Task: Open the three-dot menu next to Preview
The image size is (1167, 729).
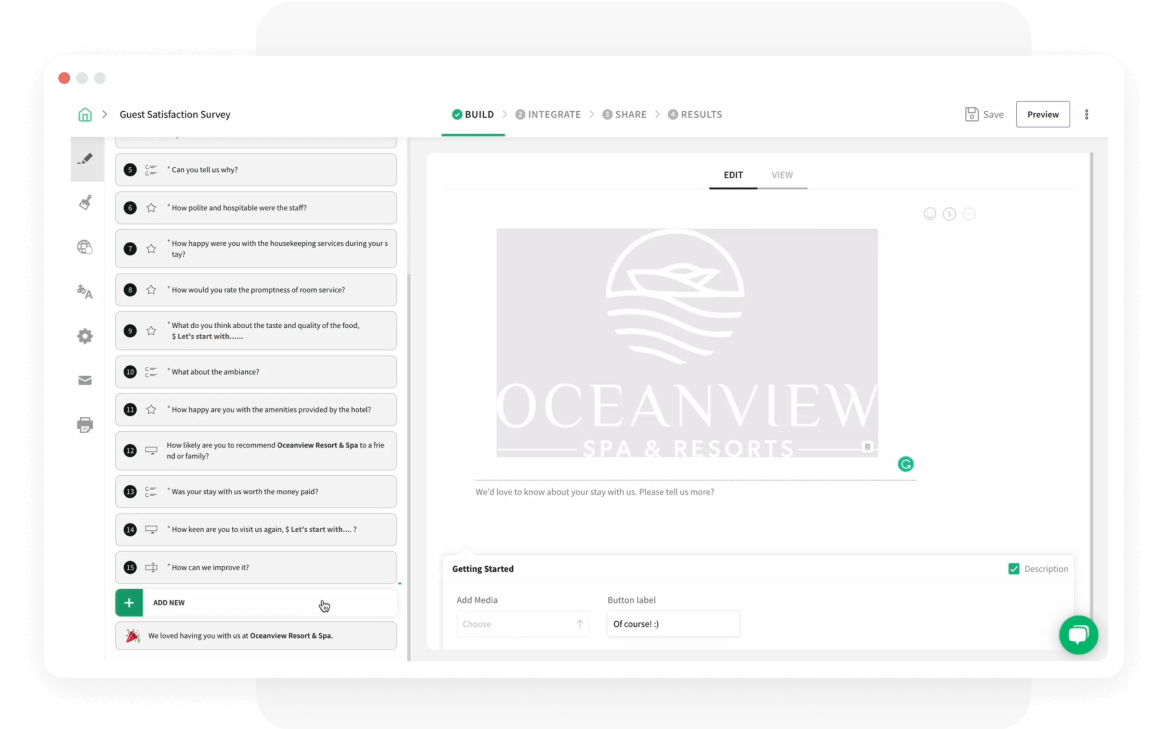Action: tap(1087, 114)
